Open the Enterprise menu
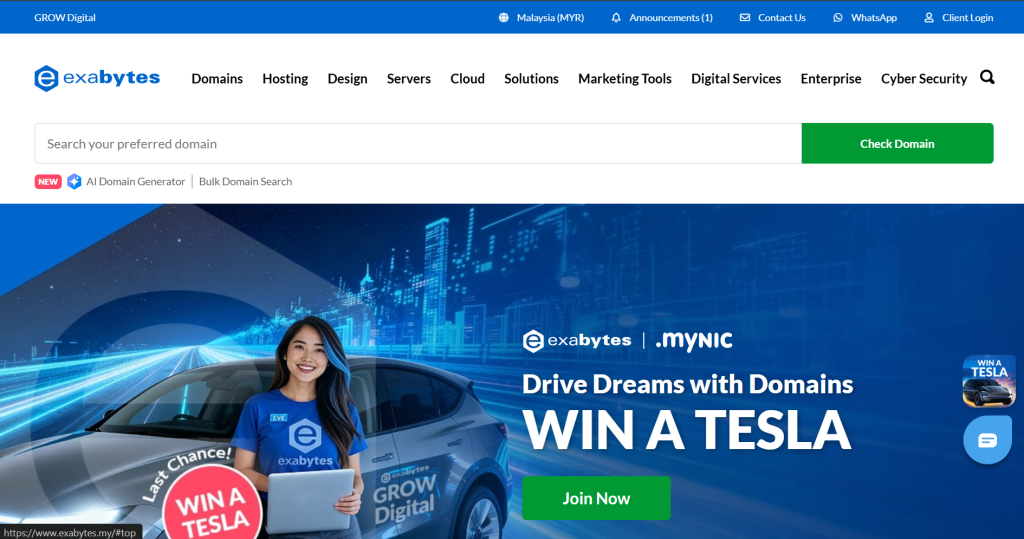Viewport: 1024px width, 539px height. click(831, 78)
